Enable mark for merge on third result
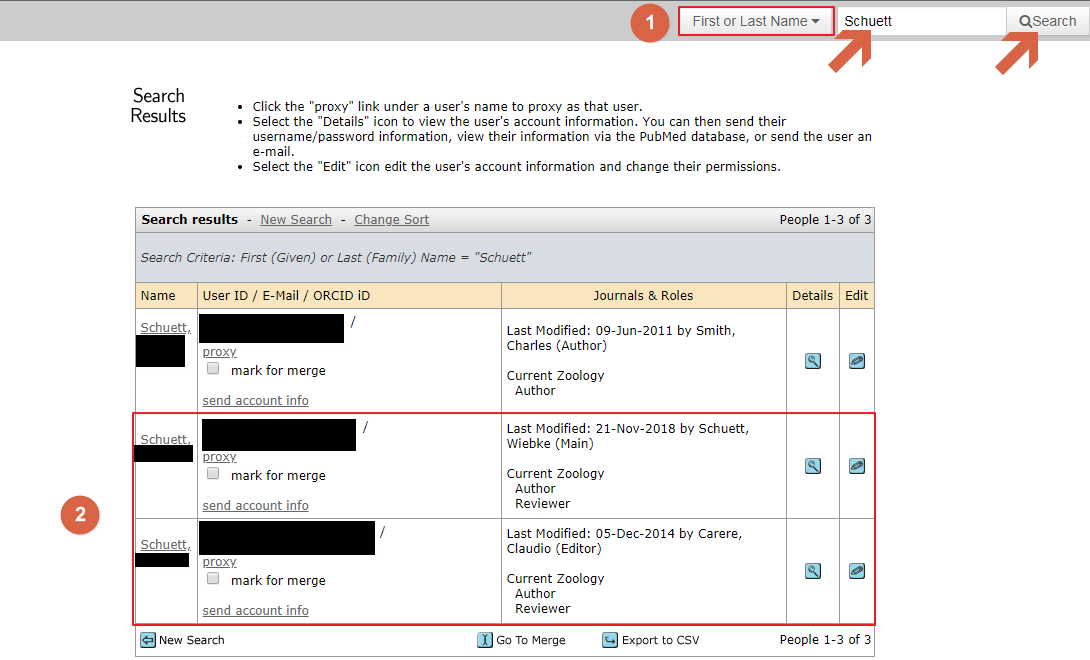 point(213,579)
